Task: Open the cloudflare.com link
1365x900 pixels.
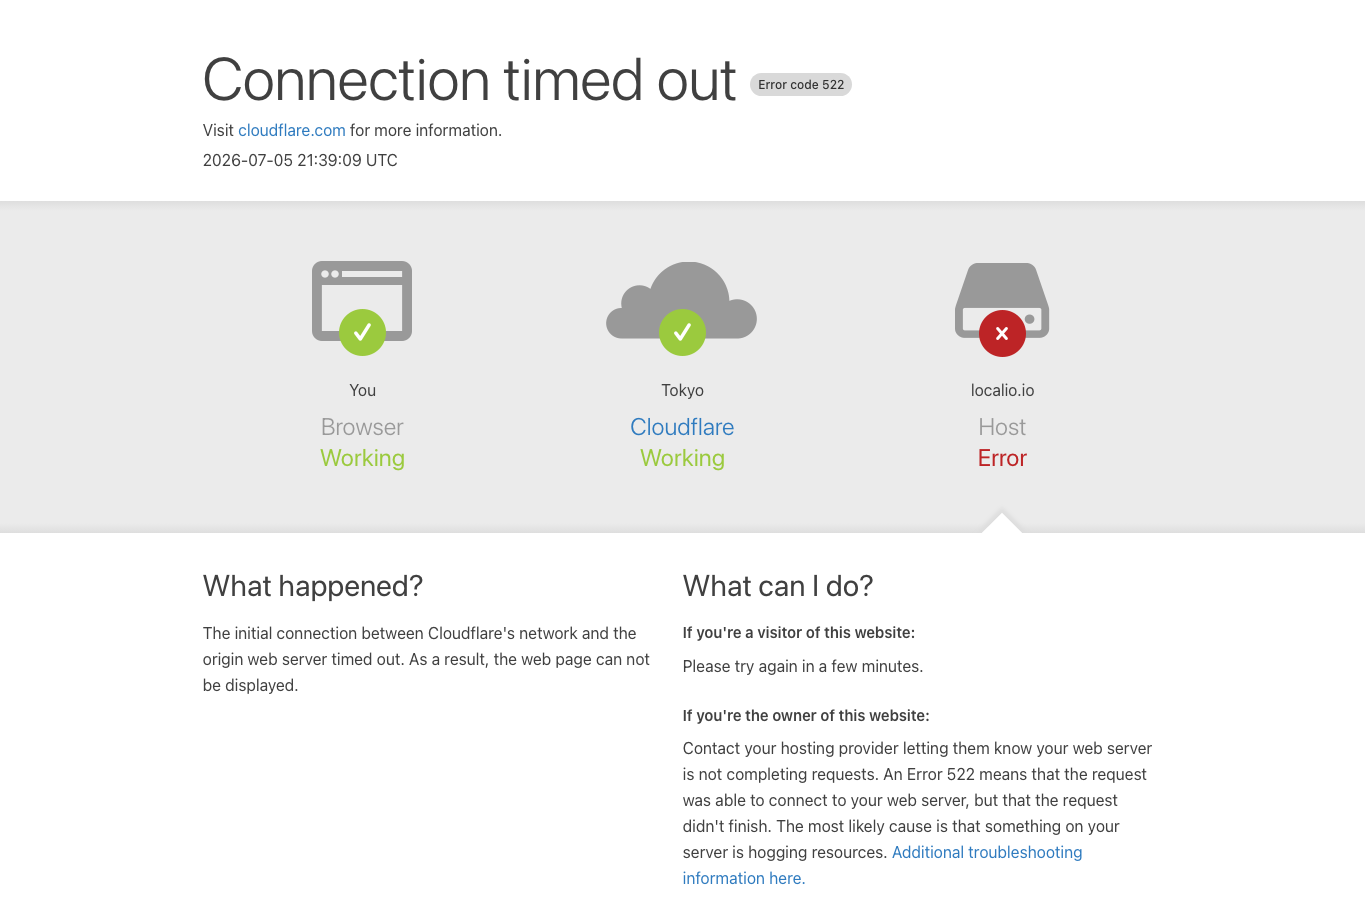Action: click(292, 130)
